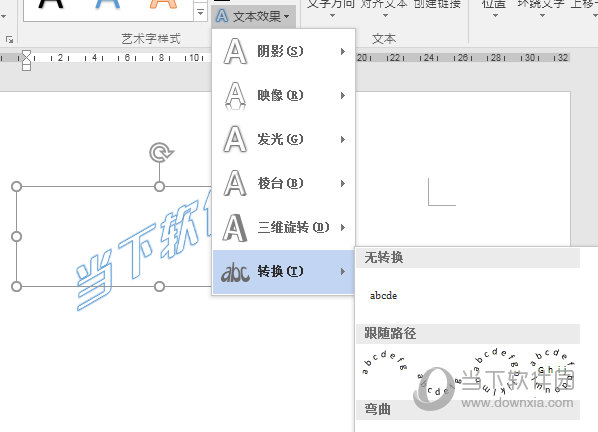Screen dimensions: 598x432
Task: Click the abc transform icon
Action: point(235,273)
